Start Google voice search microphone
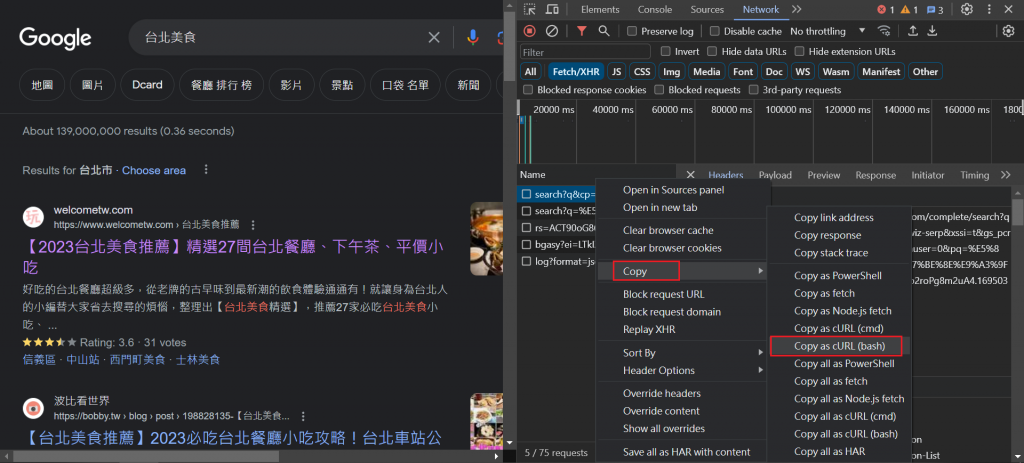 (x=473, y=38)
